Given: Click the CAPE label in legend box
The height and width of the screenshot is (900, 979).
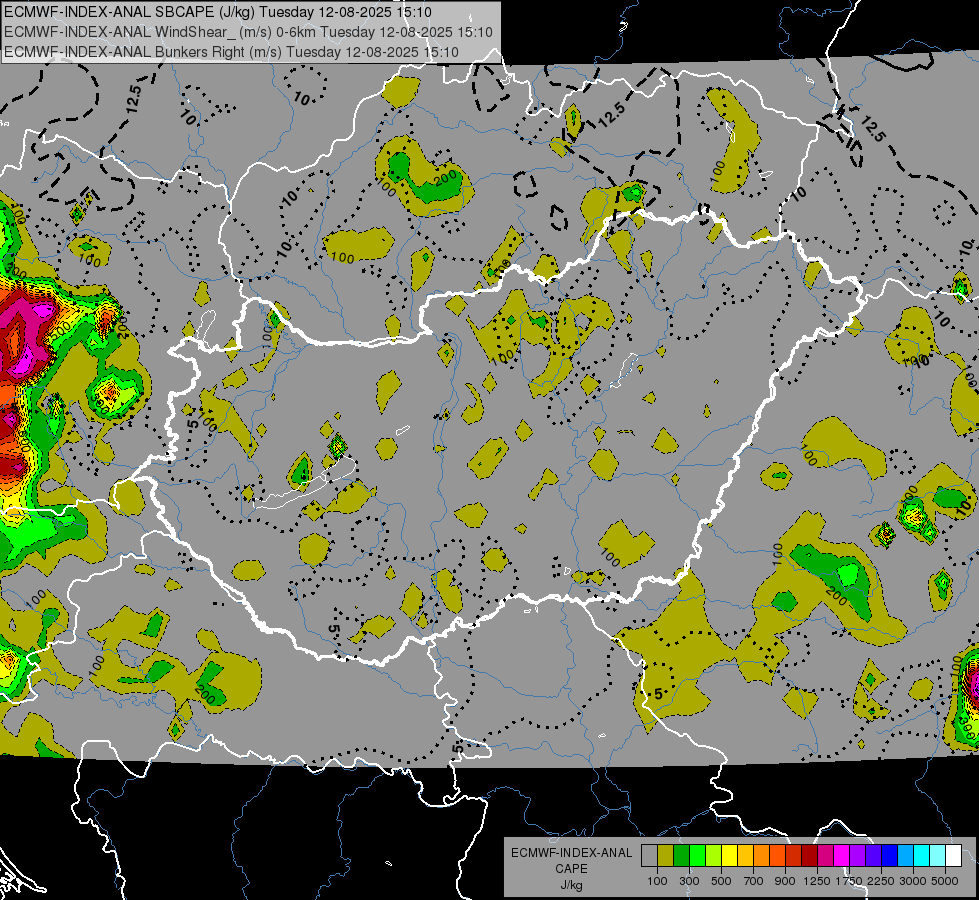Looking at the screenshot, I should 571,868.
